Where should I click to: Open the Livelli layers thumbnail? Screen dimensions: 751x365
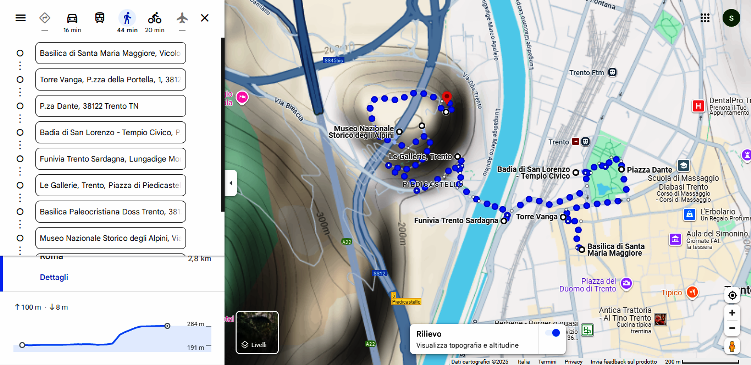[x=257, y=332]
